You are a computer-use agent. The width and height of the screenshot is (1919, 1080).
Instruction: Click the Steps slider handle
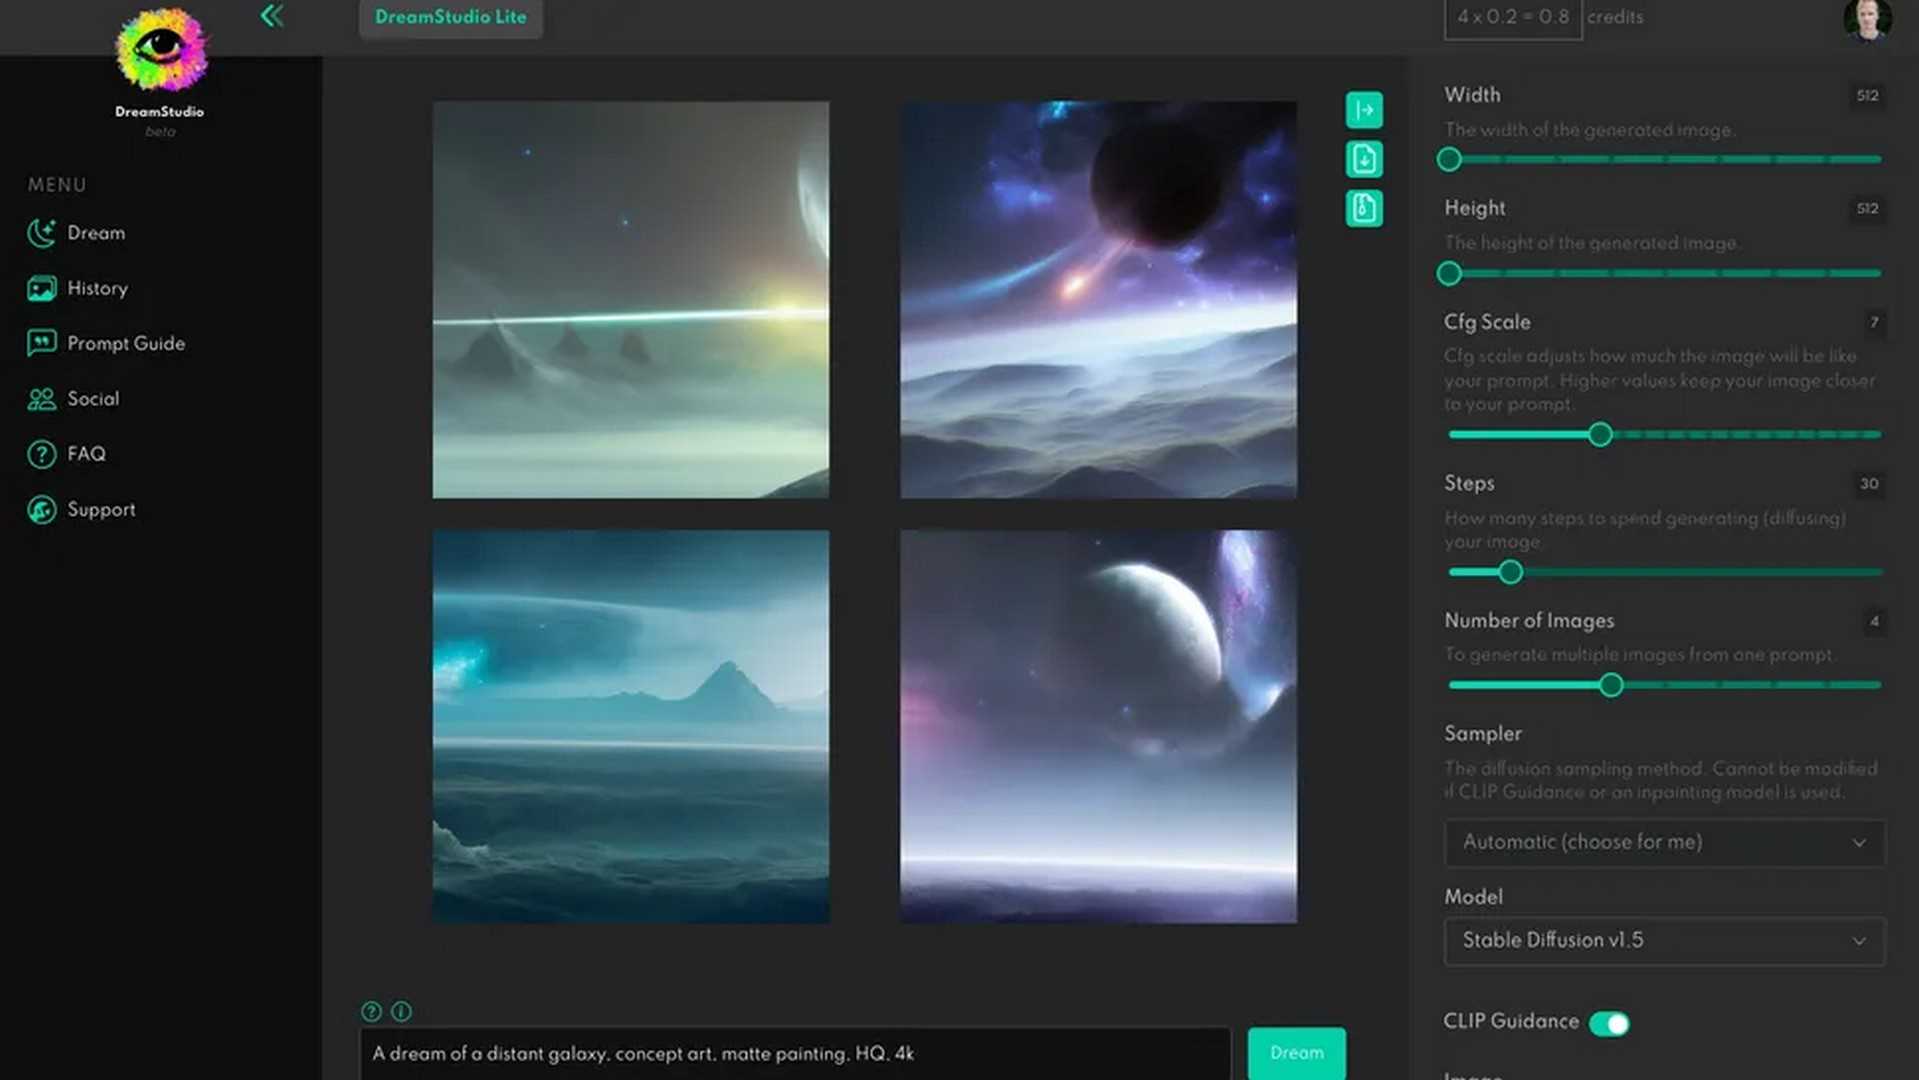[x=1511, y=572]
